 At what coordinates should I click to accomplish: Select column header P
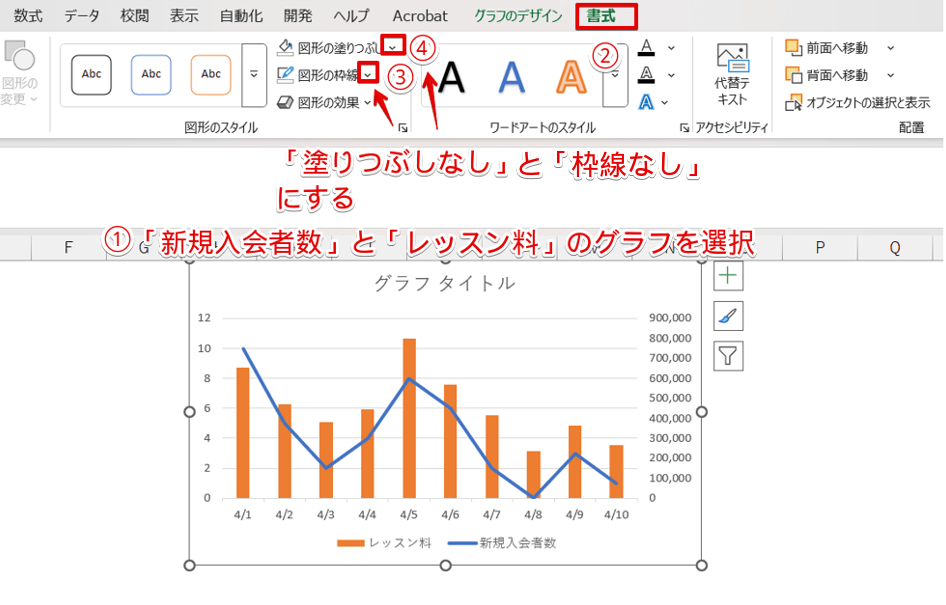pyautogui.click(x=819, y=247)
